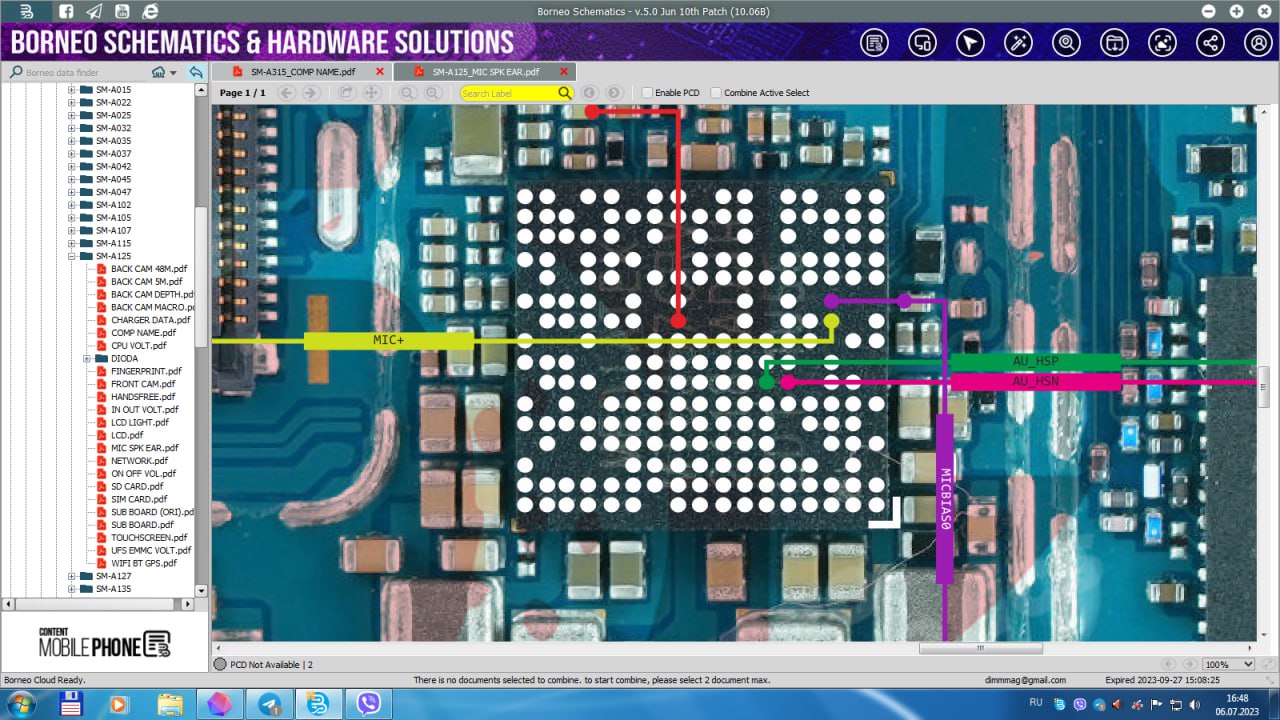The image size is (1280, 720).
Task: Expand the SM-A115 folder
Action: (x=72, y=243)
